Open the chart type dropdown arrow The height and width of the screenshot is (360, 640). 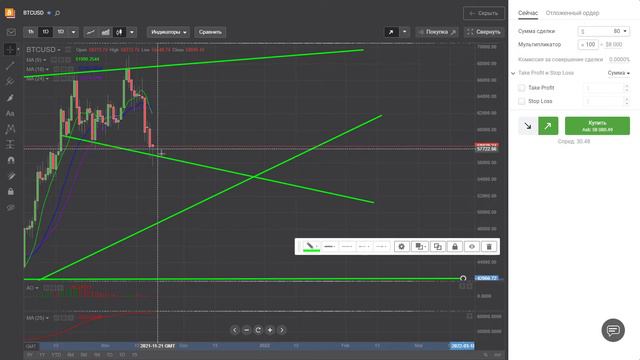(131, 32)
